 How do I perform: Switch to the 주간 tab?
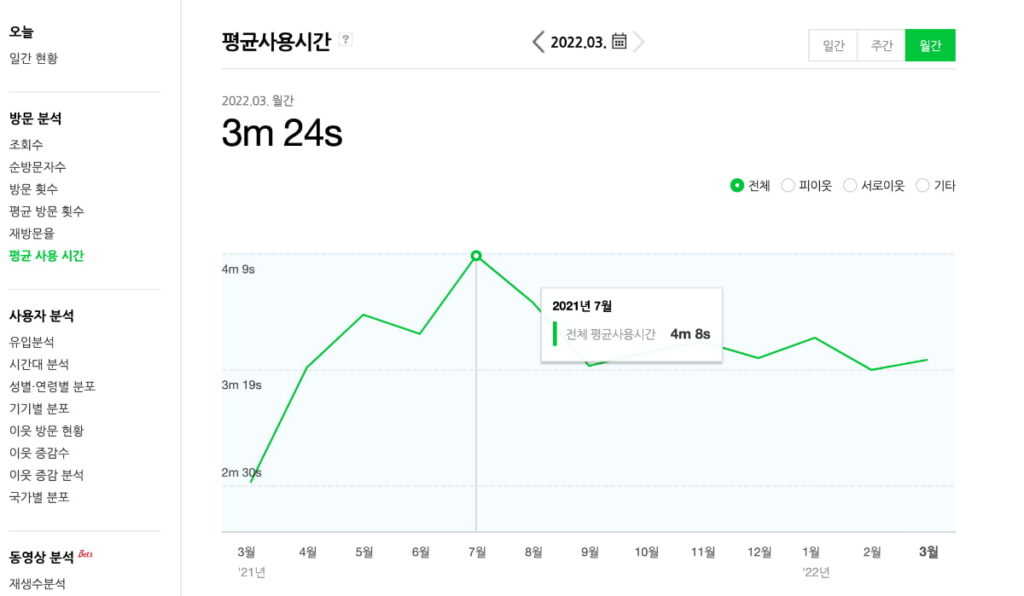pos(881,45)
